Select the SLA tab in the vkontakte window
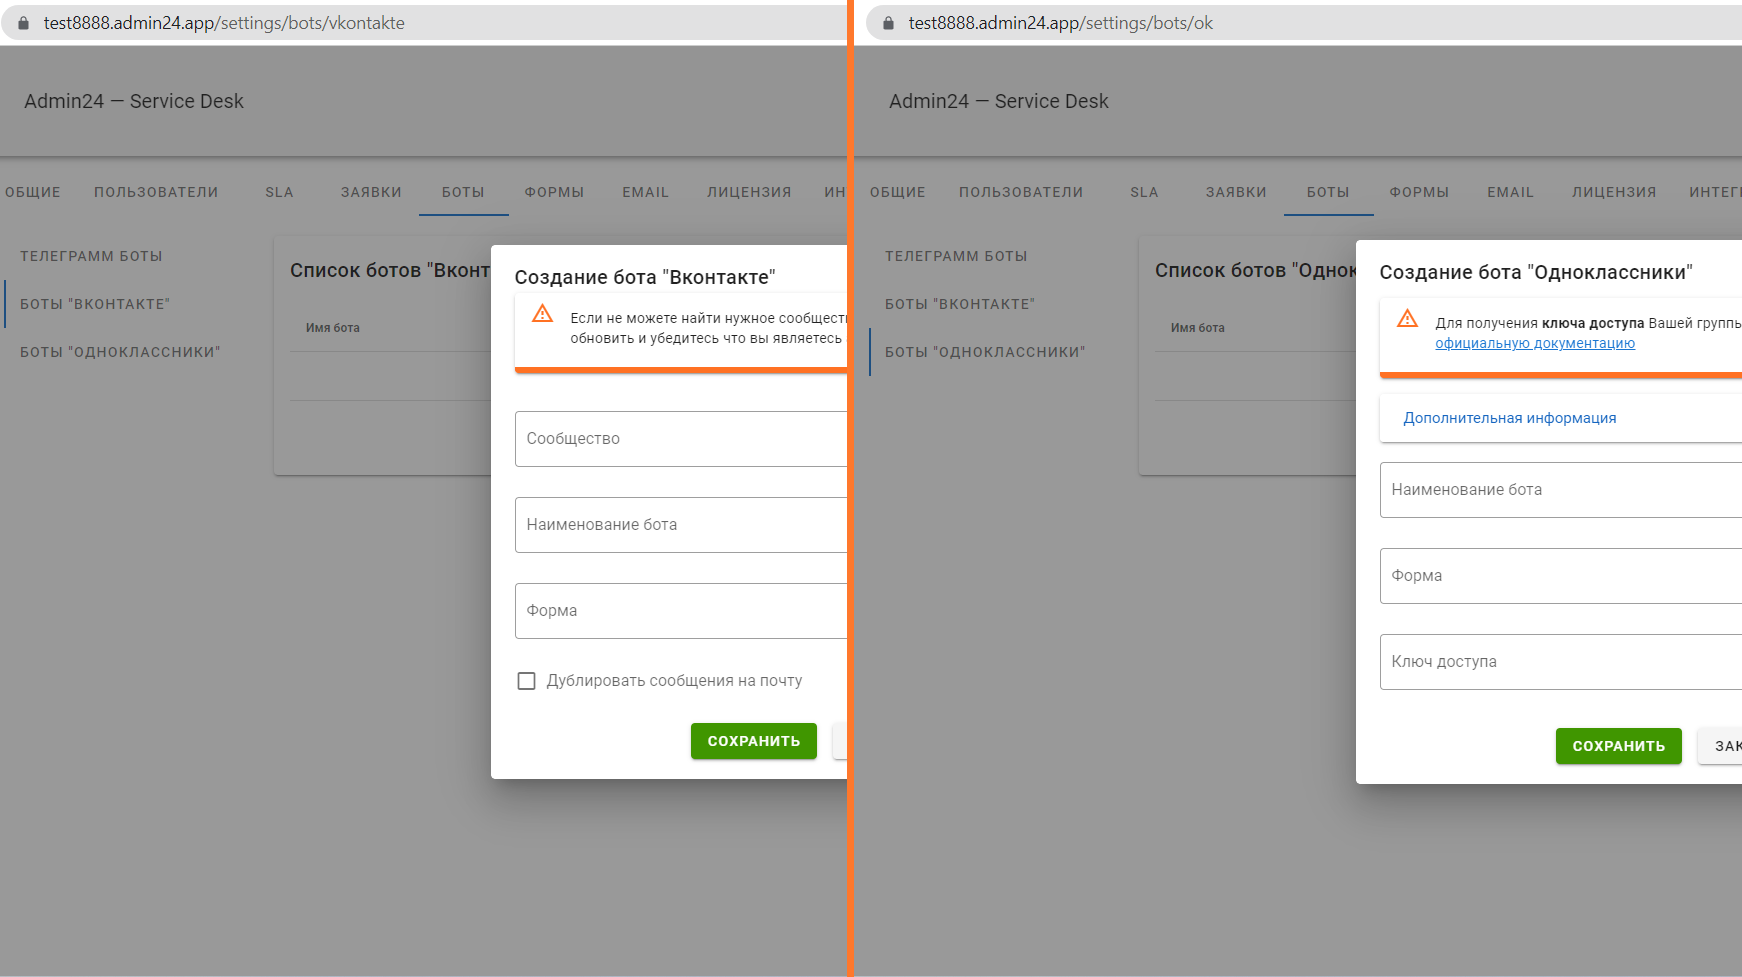 (280, 192)
